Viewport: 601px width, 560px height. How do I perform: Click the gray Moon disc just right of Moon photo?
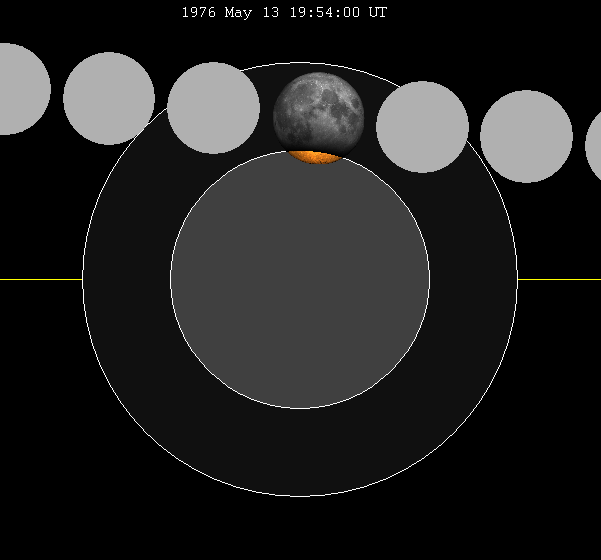point(422,127)
